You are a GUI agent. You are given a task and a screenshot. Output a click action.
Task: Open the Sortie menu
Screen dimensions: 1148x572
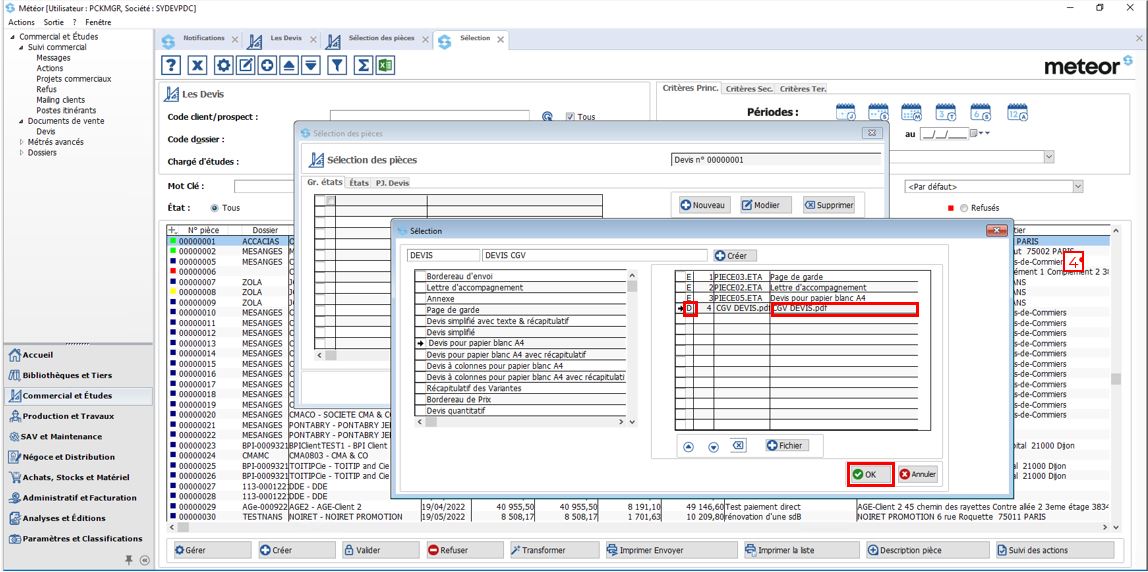point(53,22)
